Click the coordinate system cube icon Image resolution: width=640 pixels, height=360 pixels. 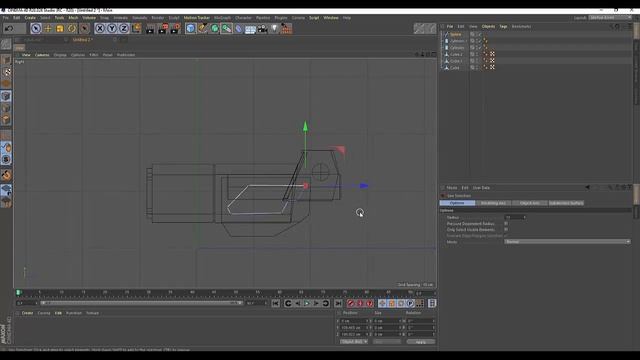pyautogui.click(x=136, y=28)
